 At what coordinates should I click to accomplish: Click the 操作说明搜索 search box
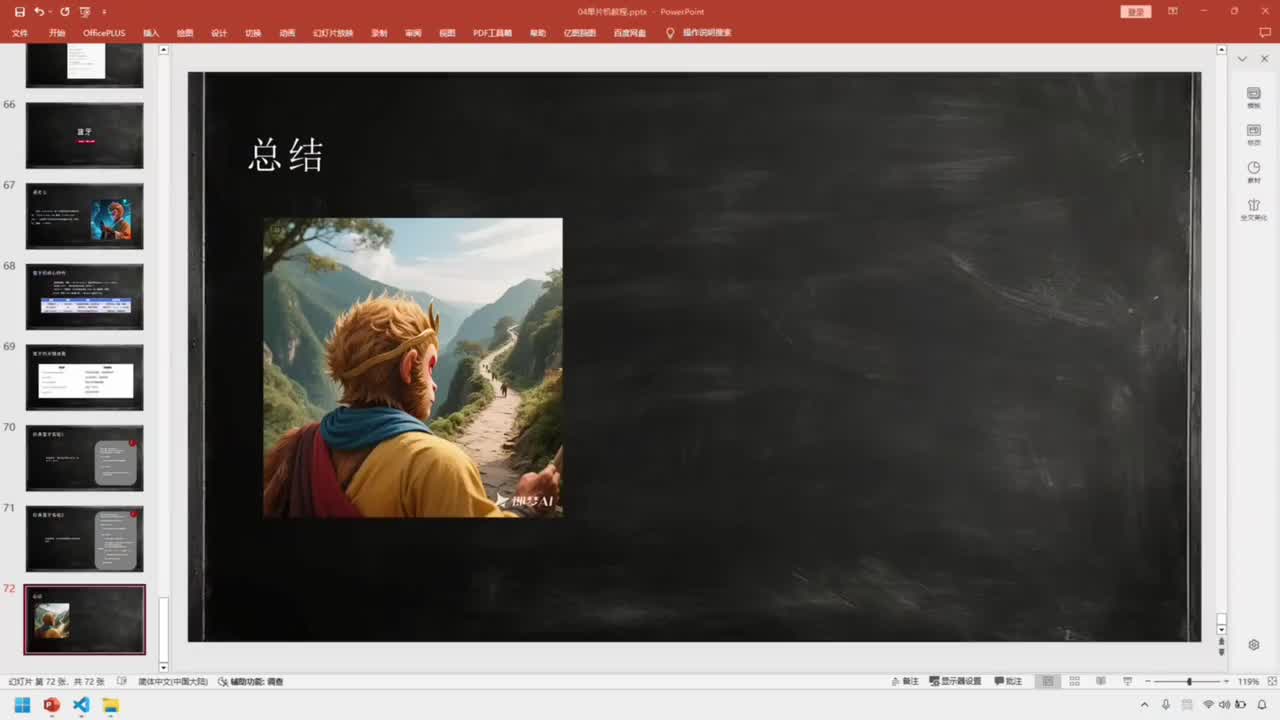pos(707,33)
